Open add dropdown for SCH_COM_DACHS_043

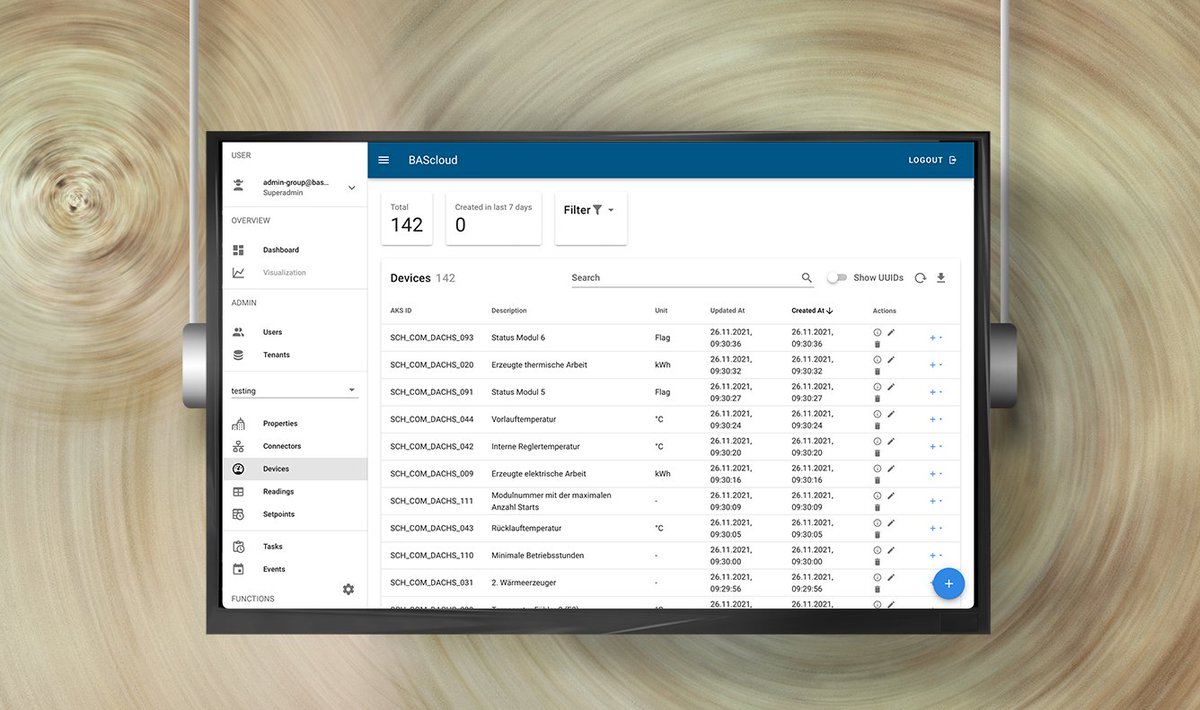click(936, 528)
